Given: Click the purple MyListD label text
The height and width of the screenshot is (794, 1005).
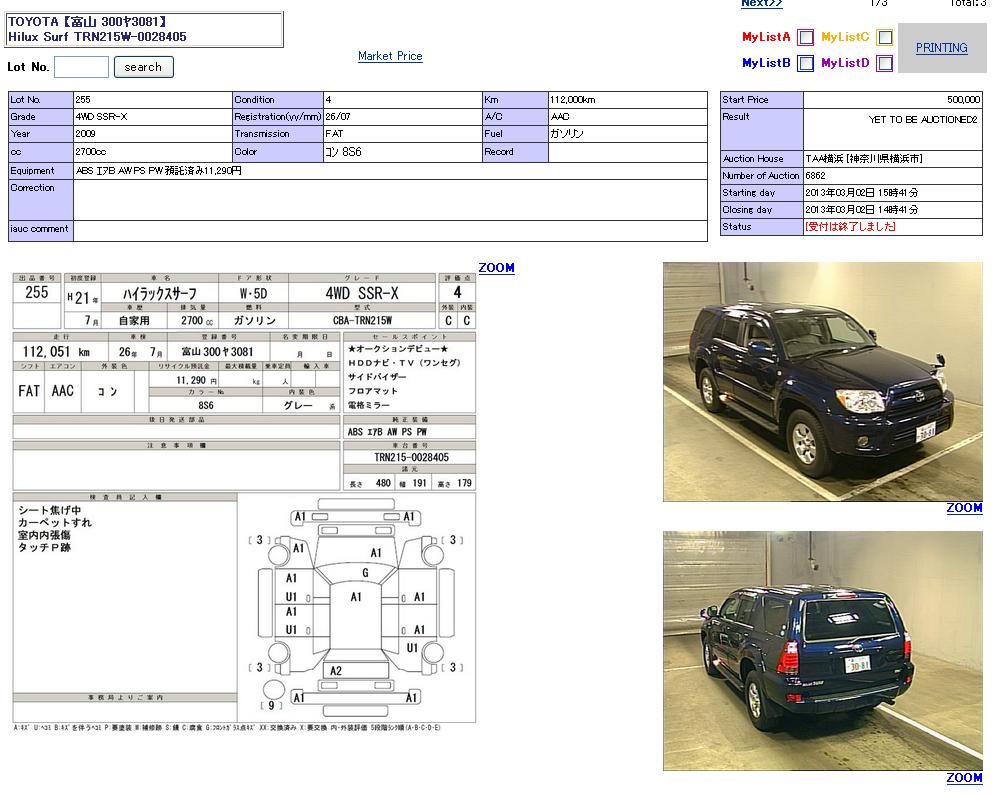Looking at the screenshot, I should [845, 63].
